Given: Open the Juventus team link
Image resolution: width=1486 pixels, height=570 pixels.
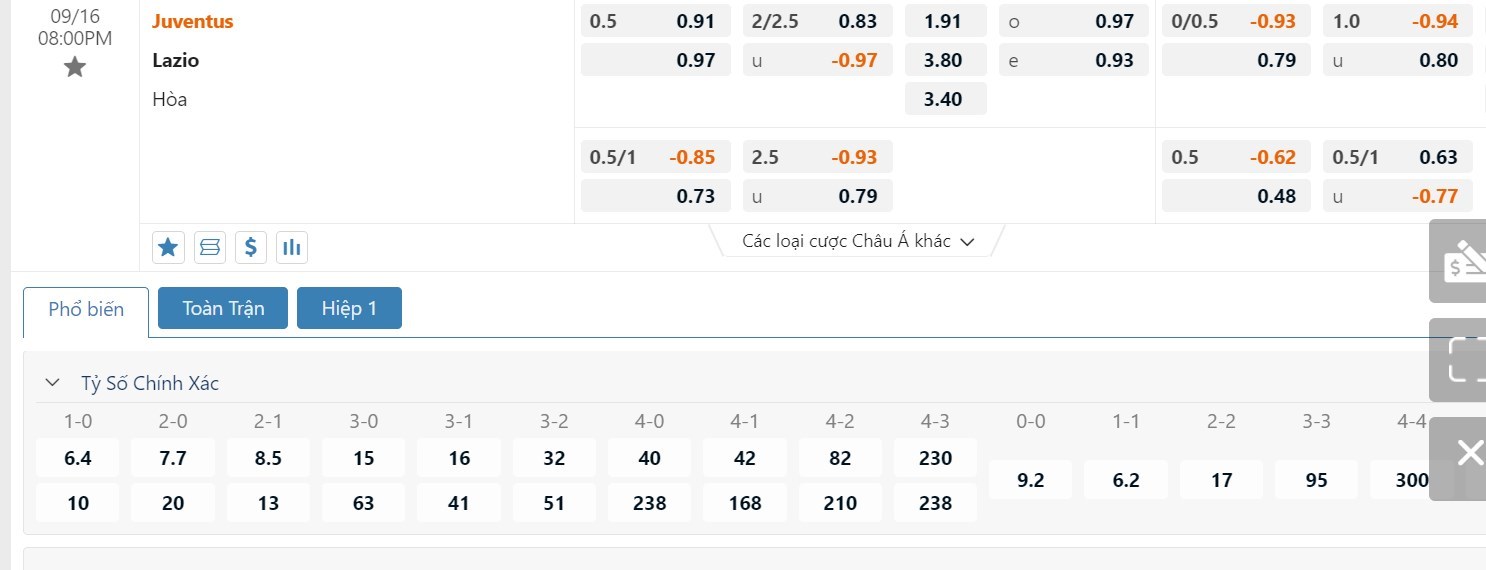Looking at the screenshot, I should (x=193, y=21).
